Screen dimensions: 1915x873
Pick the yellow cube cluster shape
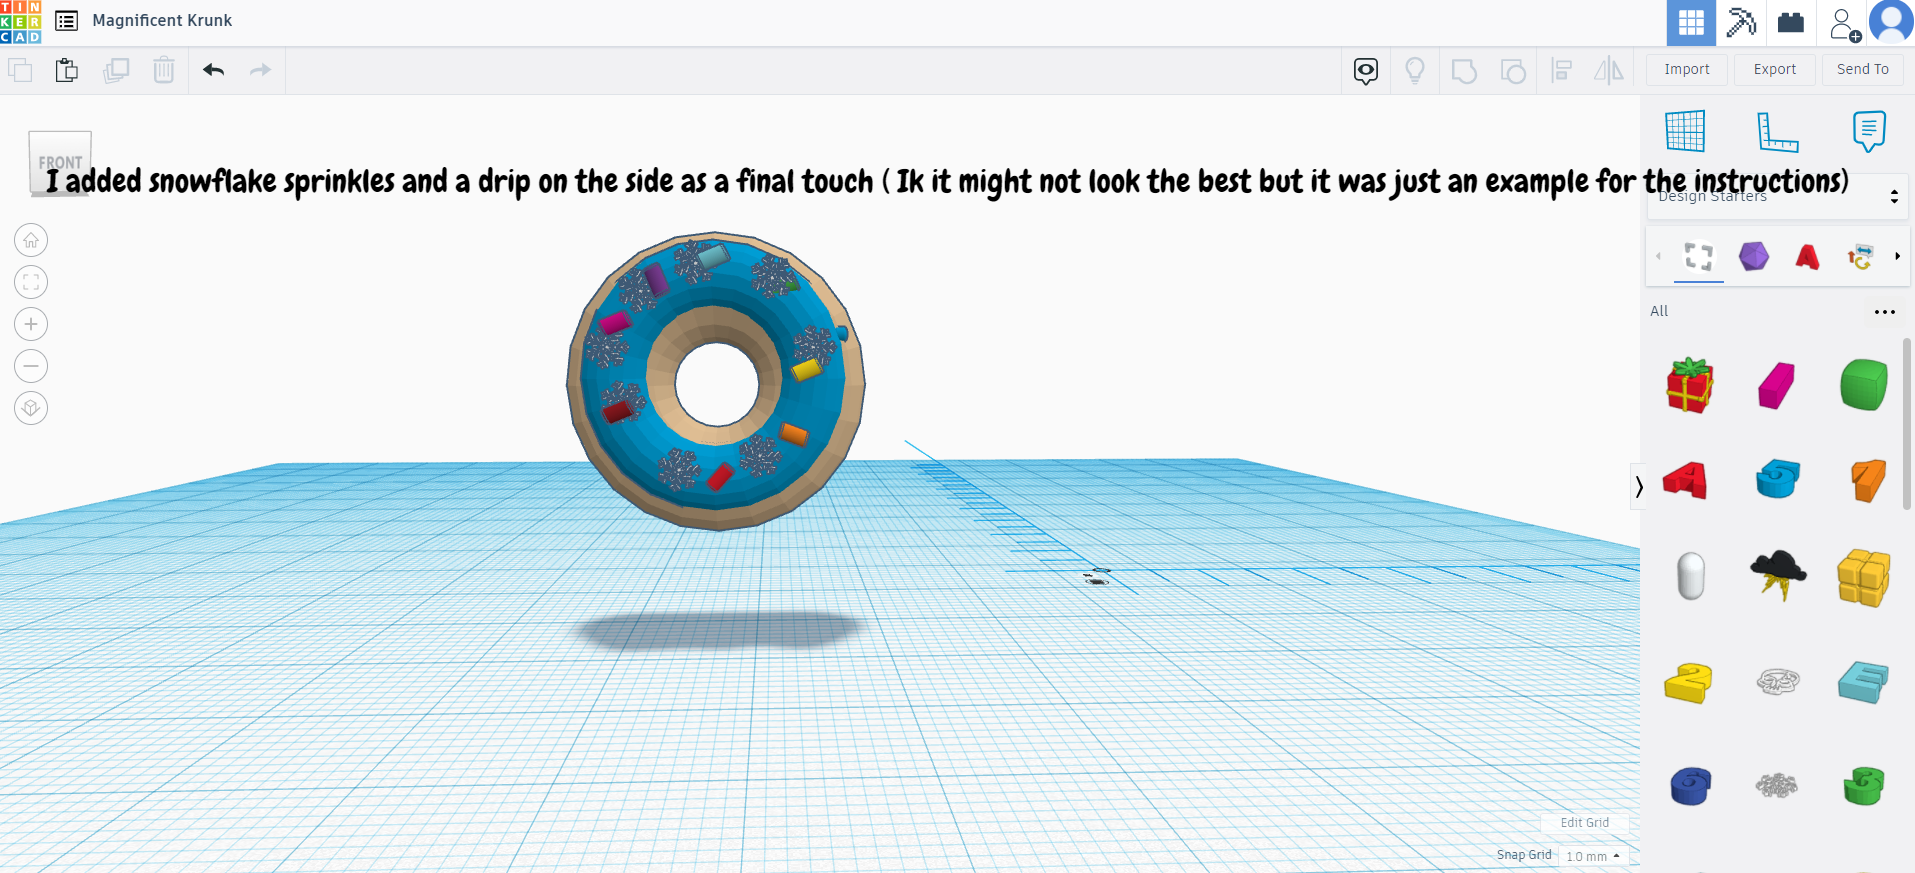coord(1864,577)
